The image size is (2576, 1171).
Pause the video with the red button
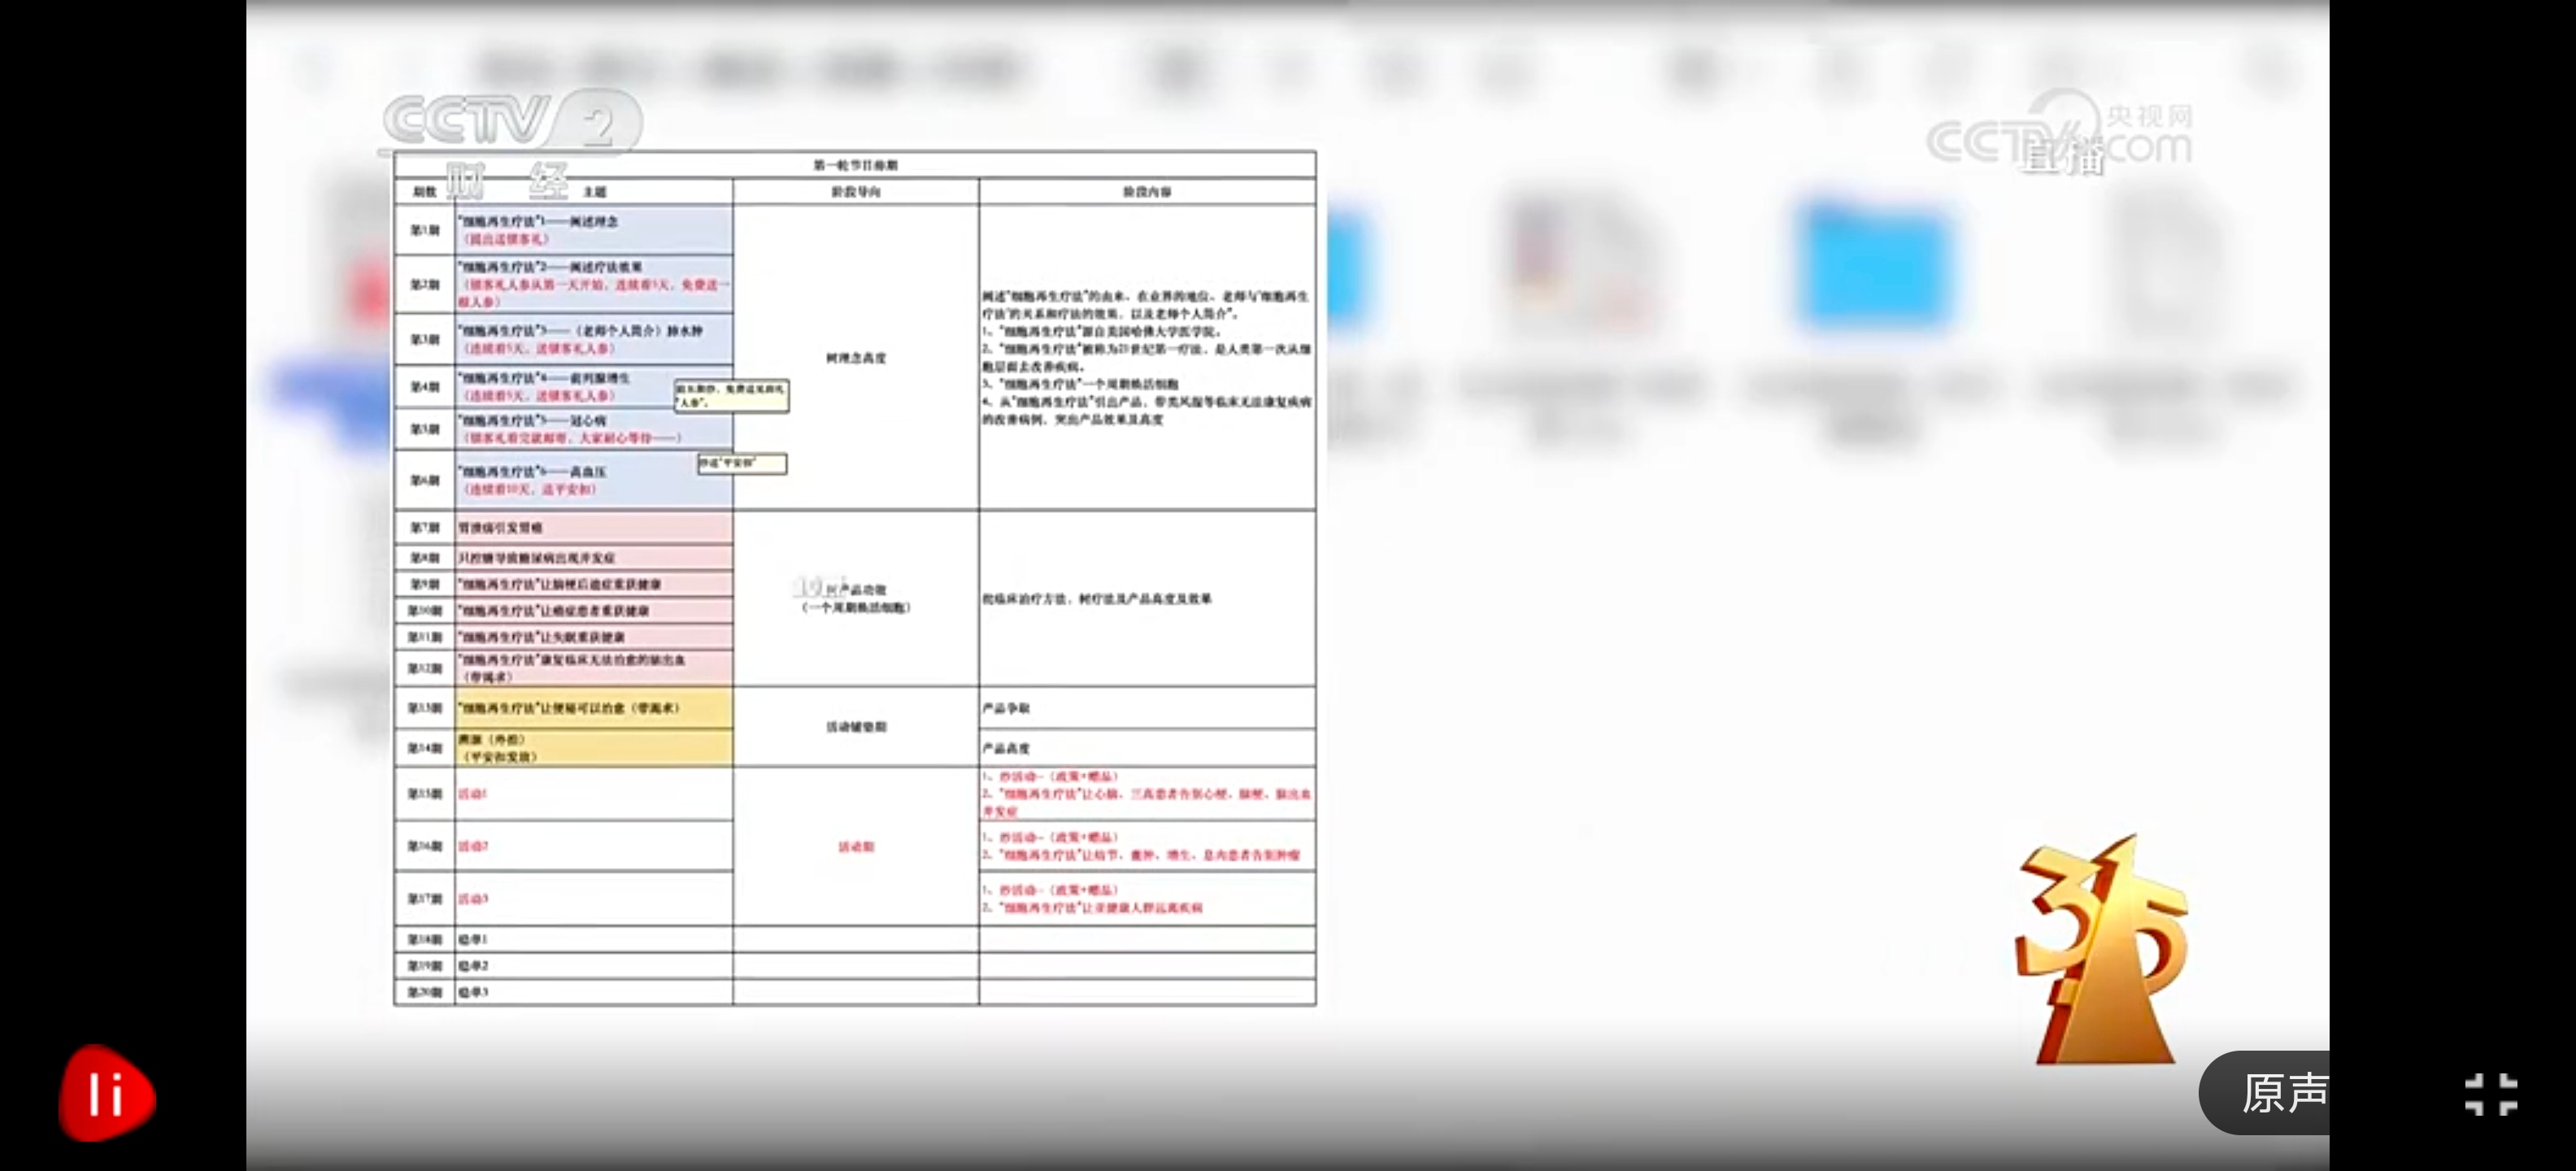[x=107, y=1093]
